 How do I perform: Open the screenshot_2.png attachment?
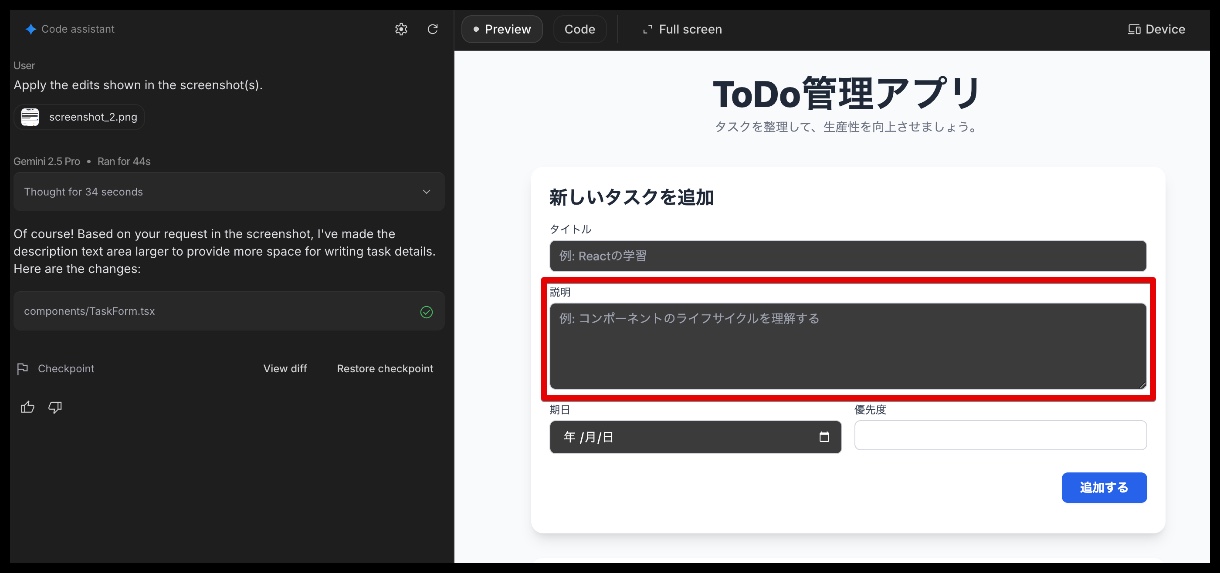pos(82,117)
